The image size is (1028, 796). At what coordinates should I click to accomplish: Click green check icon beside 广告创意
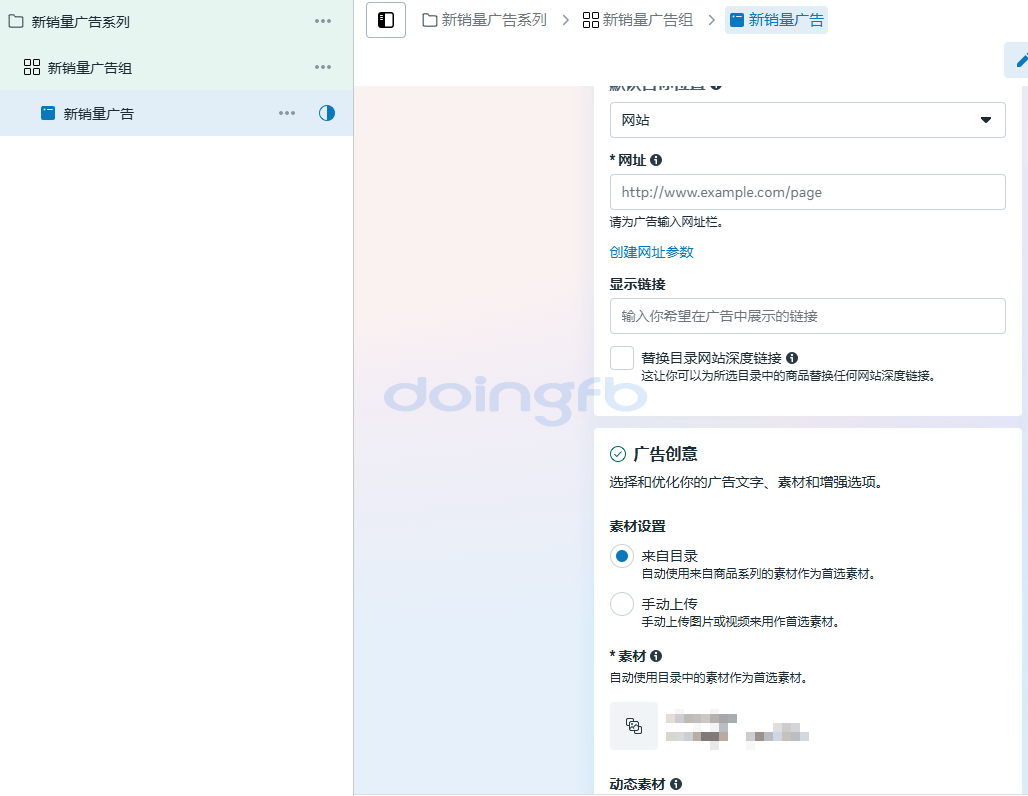[x=618, y=454]
